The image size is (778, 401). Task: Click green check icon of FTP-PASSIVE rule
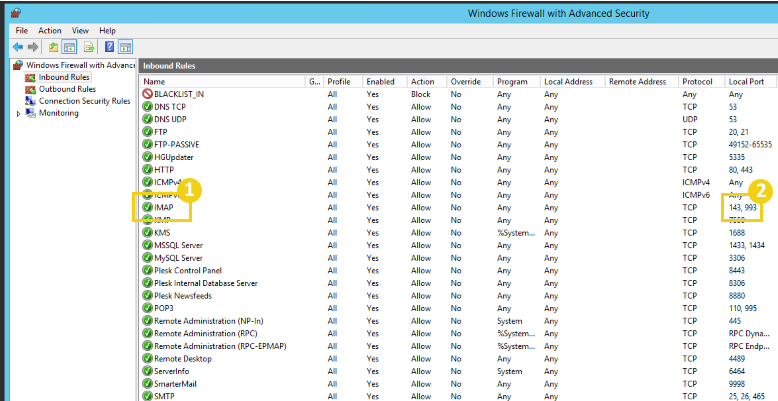tap(147, 144)
